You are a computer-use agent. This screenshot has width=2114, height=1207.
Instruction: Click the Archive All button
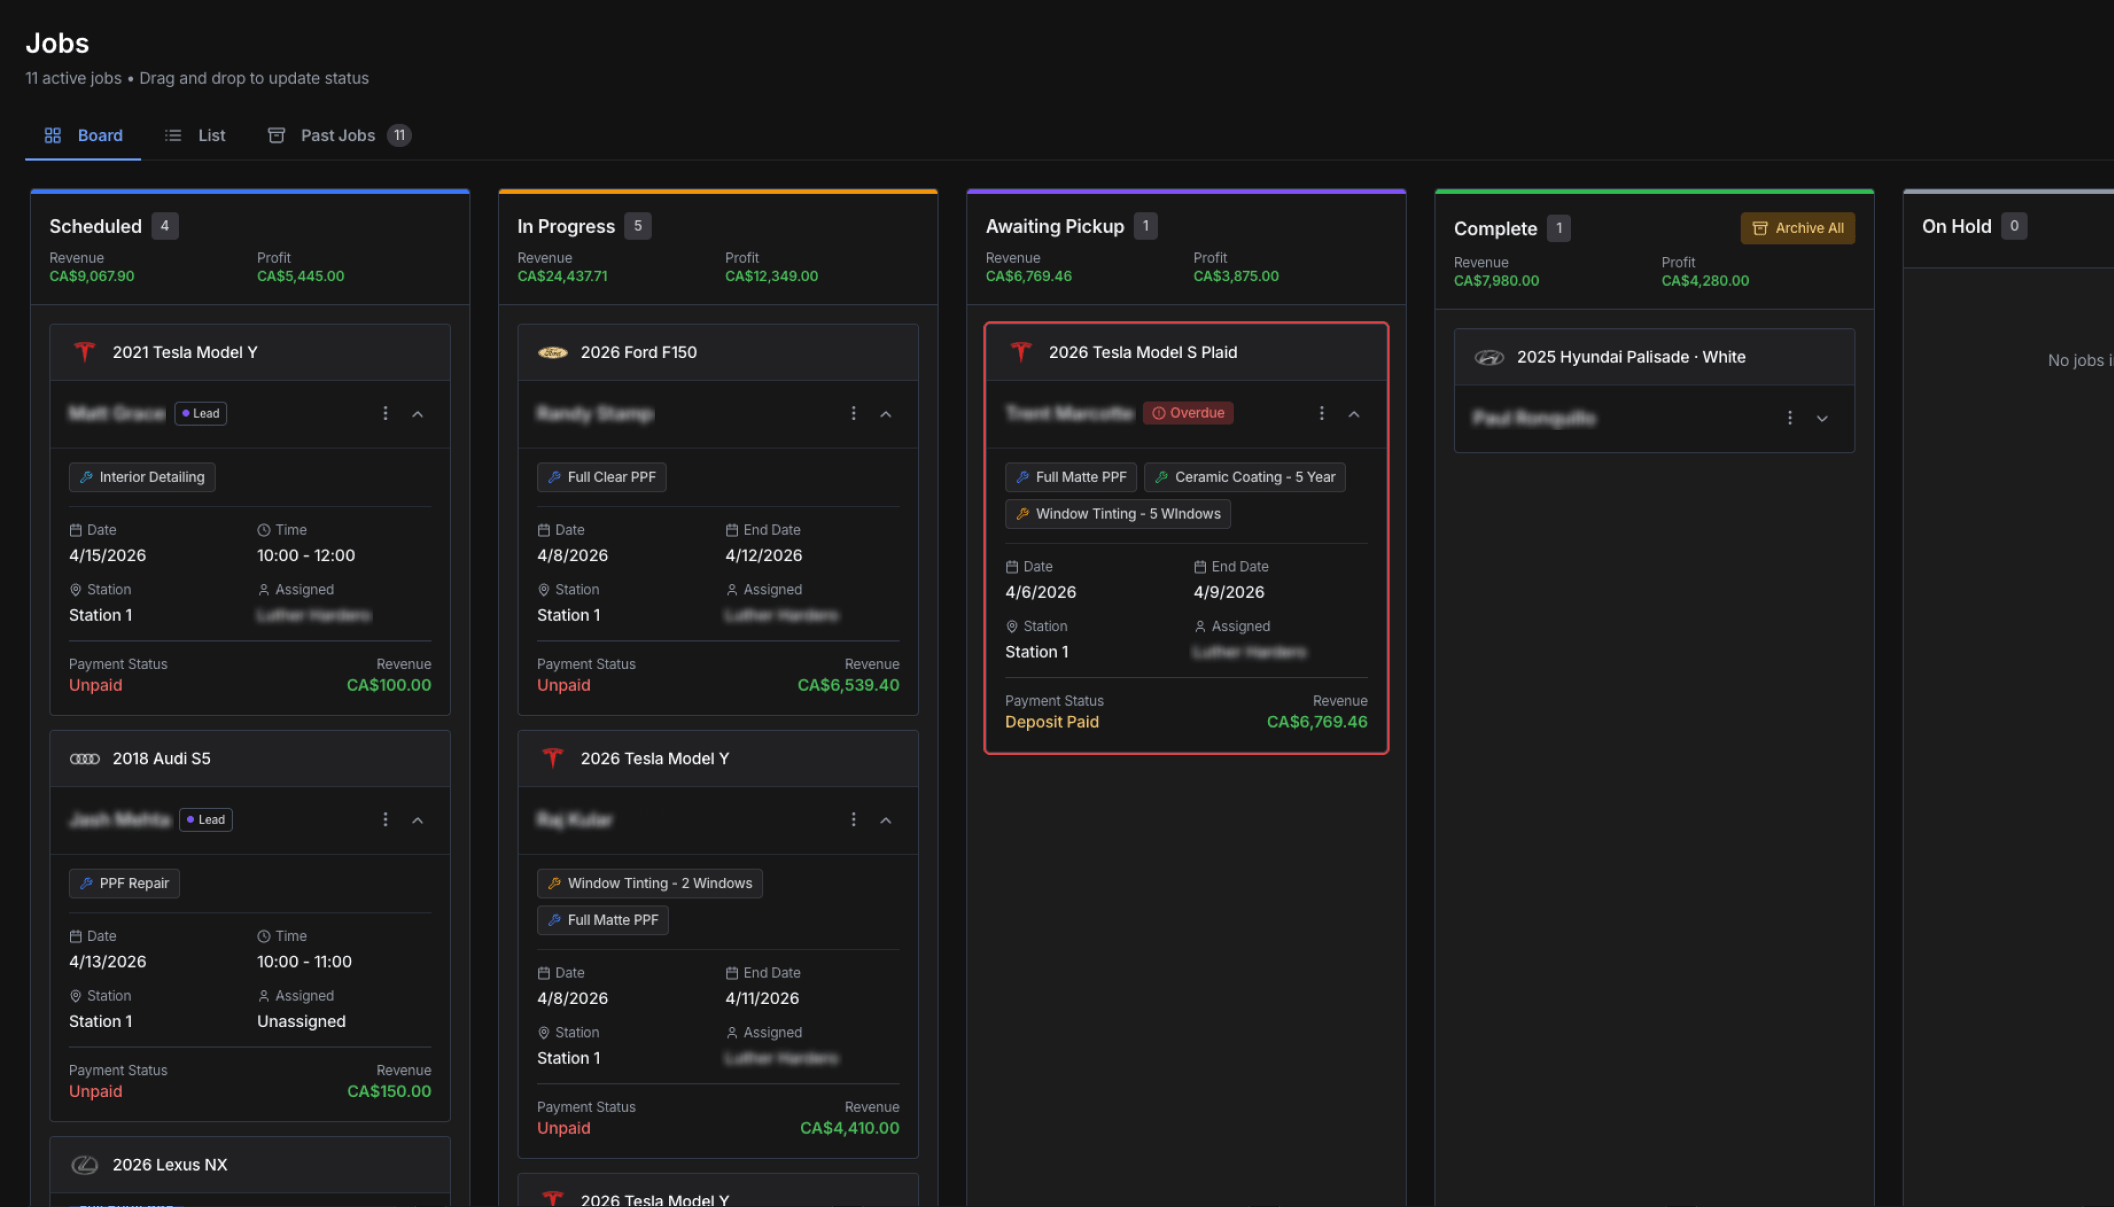(1797, 228)
